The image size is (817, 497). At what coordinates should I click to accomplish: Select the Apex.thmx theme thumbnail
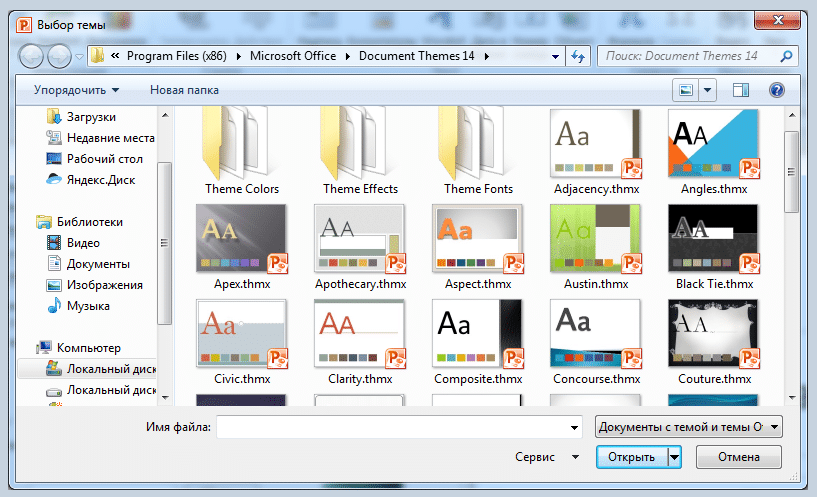[x=241, y=239]
